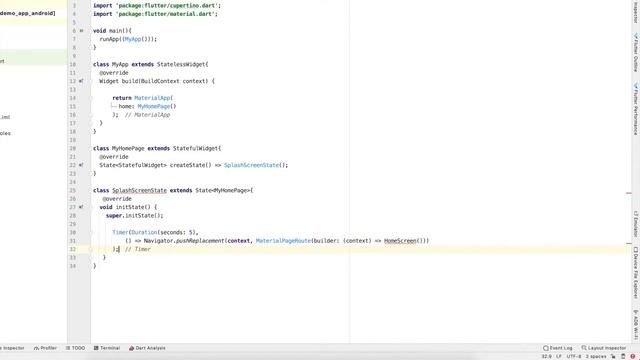640x360 pixels.
Task: Click the 2 spaces indent setting
Action: tap(596, 356)
